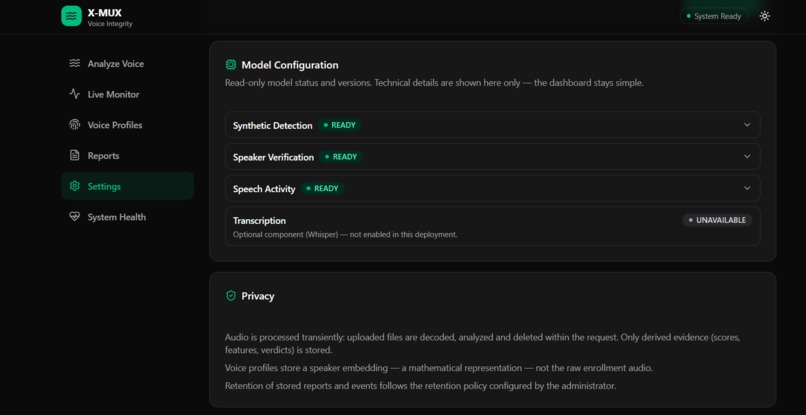Screen dimensions: 806x415
Task: Click the 'Voice Integrity' subtitle
Action: 109,24
